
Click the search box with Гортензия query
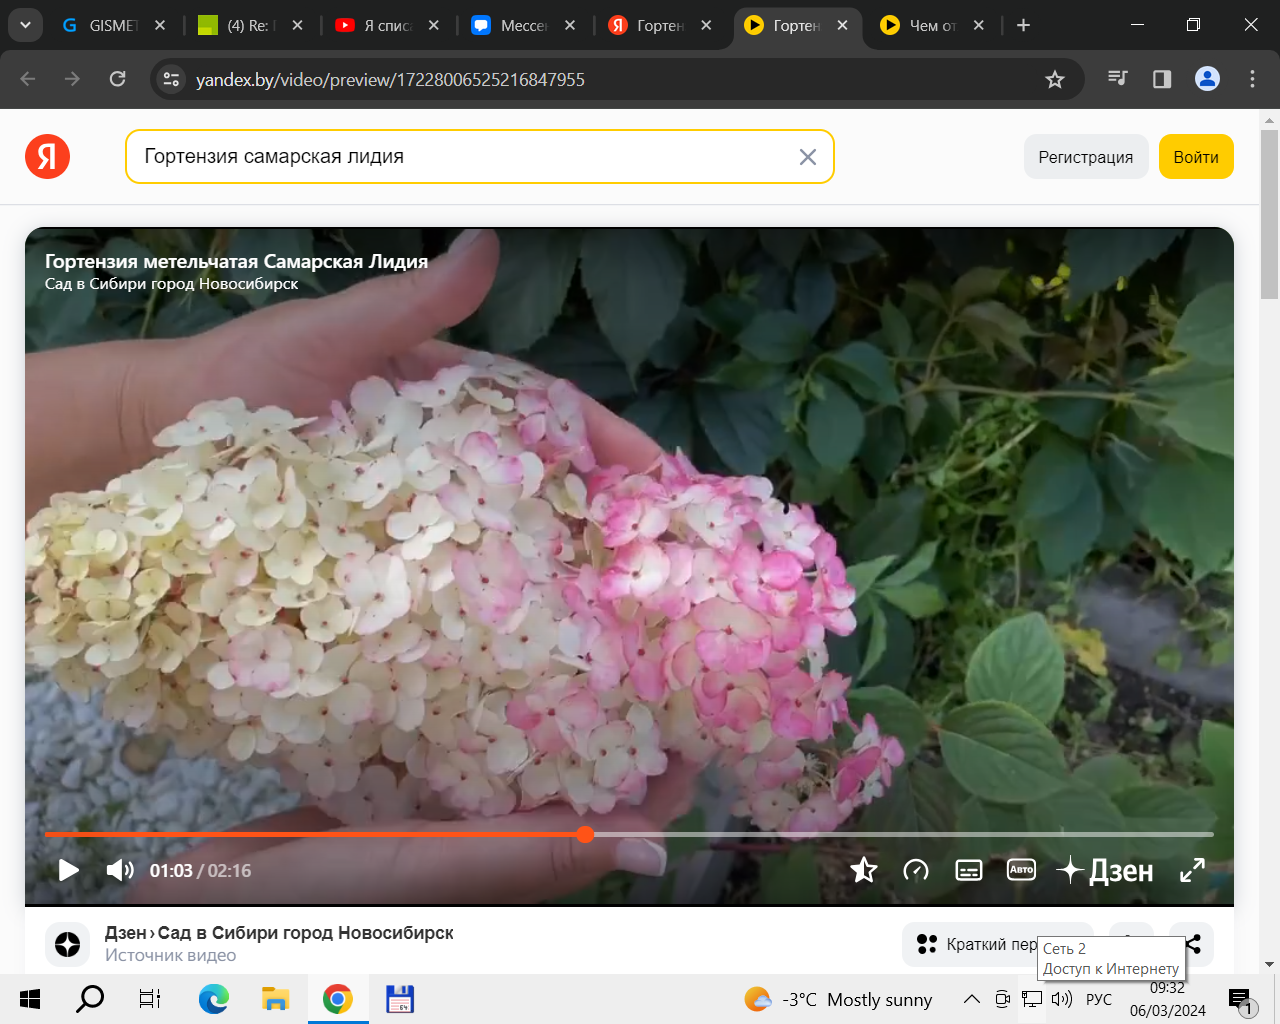point(460,157)
